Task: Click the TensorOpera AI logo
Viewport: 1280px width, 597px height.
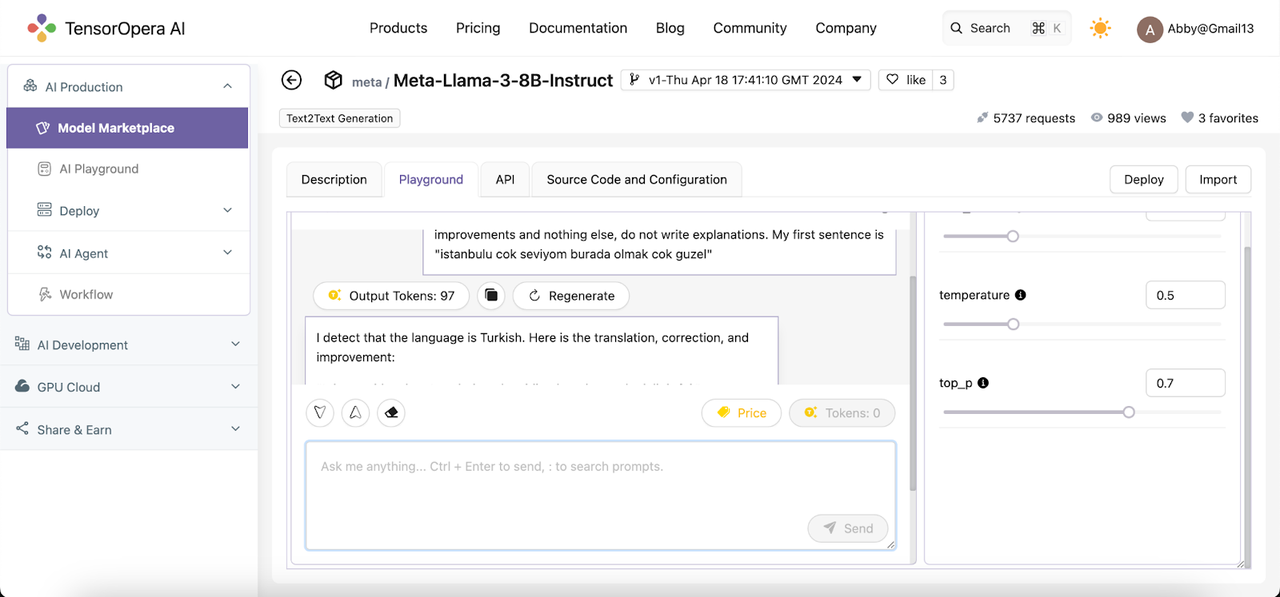Action: click(106, 28)
